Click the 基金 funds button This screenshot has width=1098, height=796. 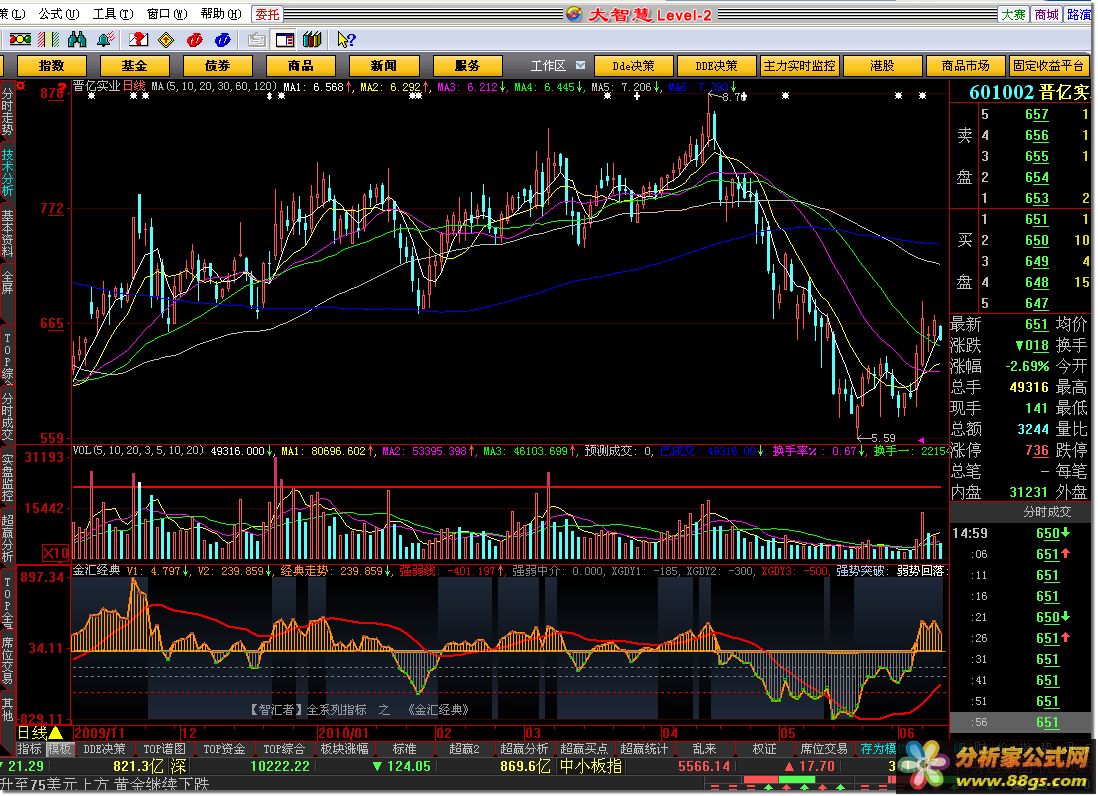(x=134, y=66)
